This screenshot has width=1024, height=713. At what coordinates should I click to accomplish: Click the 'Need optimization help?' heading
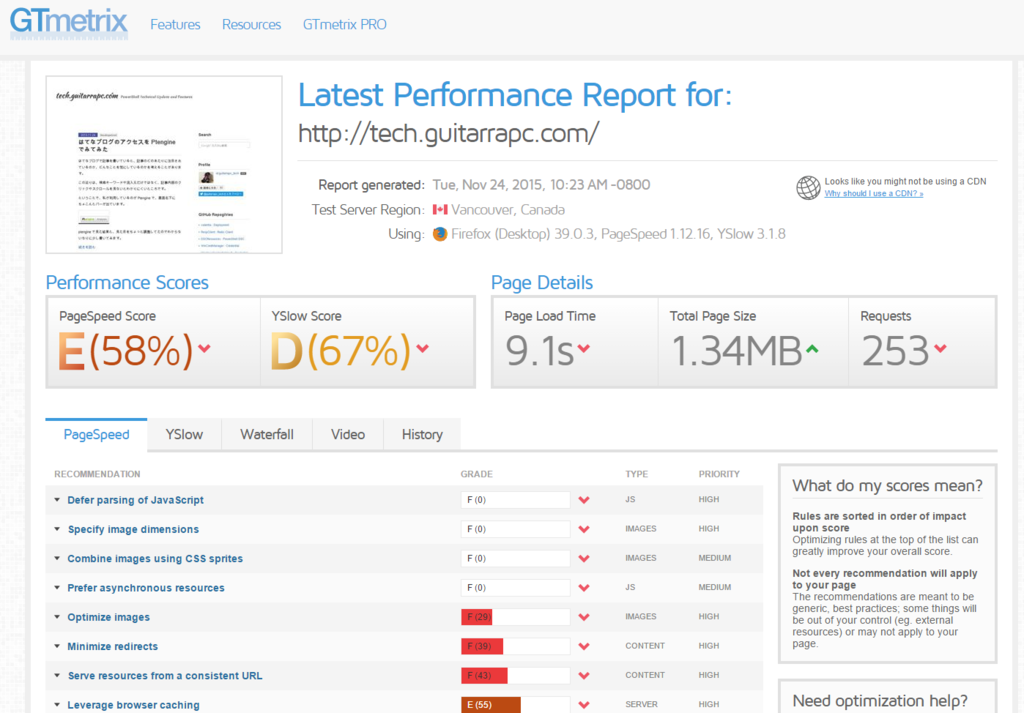pos(880,701)
